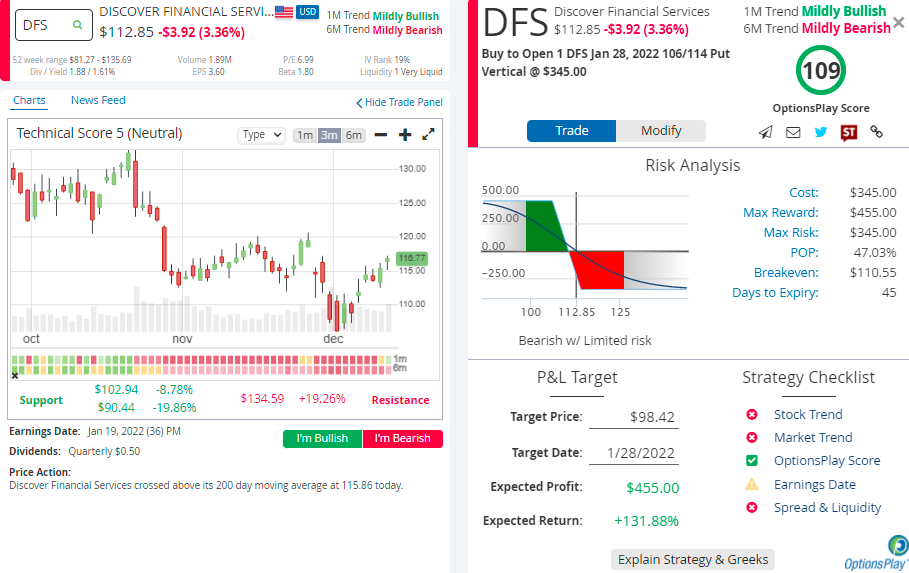Open the Earnings Date checklist link
This screenshot has height=573, width=909.
point(815,484)
